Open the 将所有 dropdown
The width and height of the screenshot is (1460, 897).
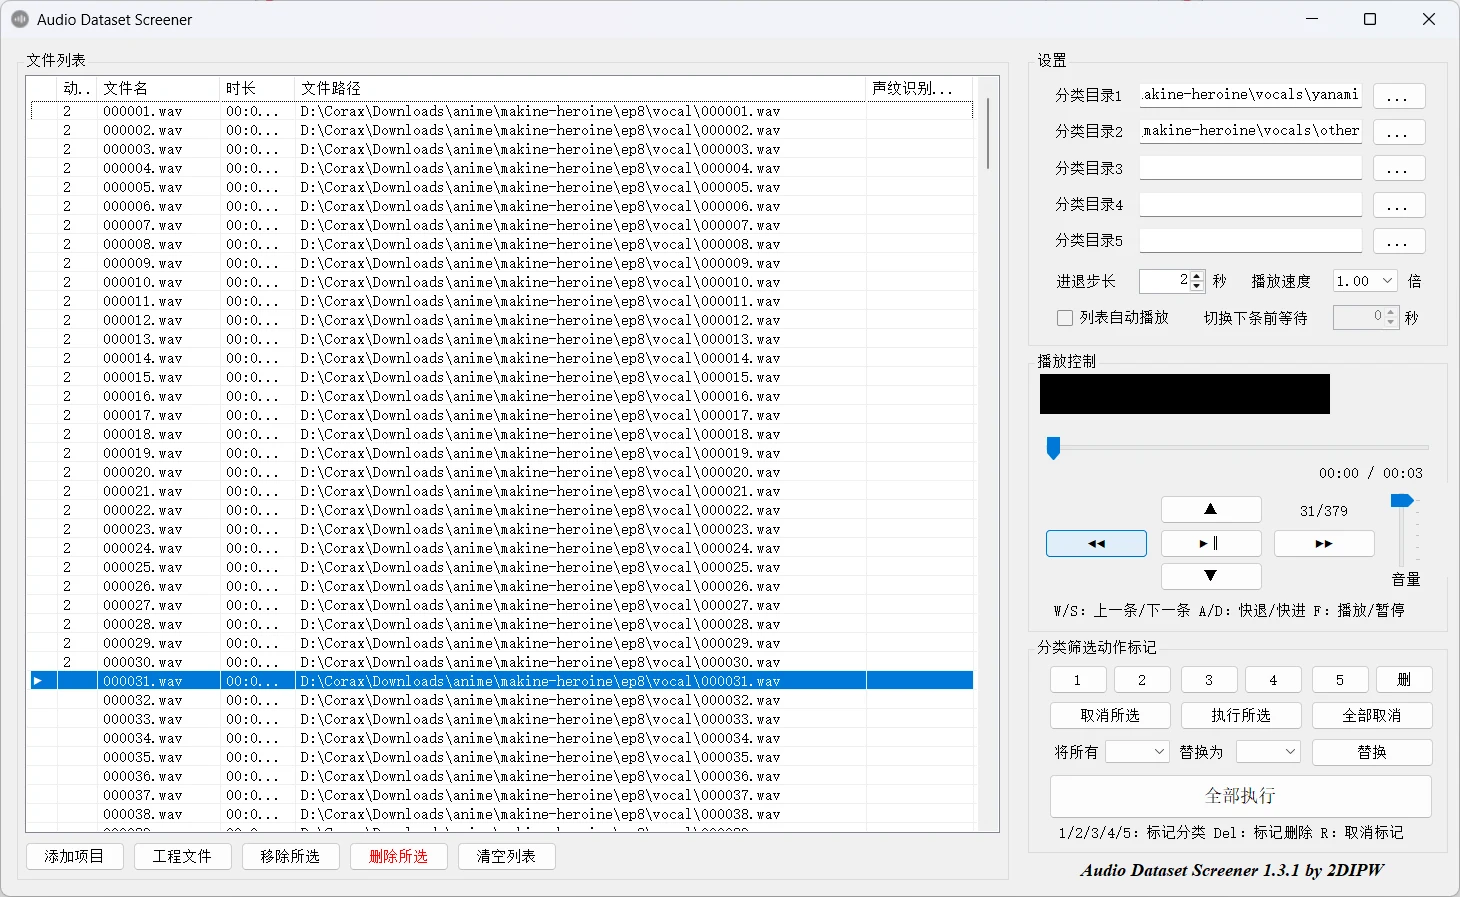[x=1137, y=751]
